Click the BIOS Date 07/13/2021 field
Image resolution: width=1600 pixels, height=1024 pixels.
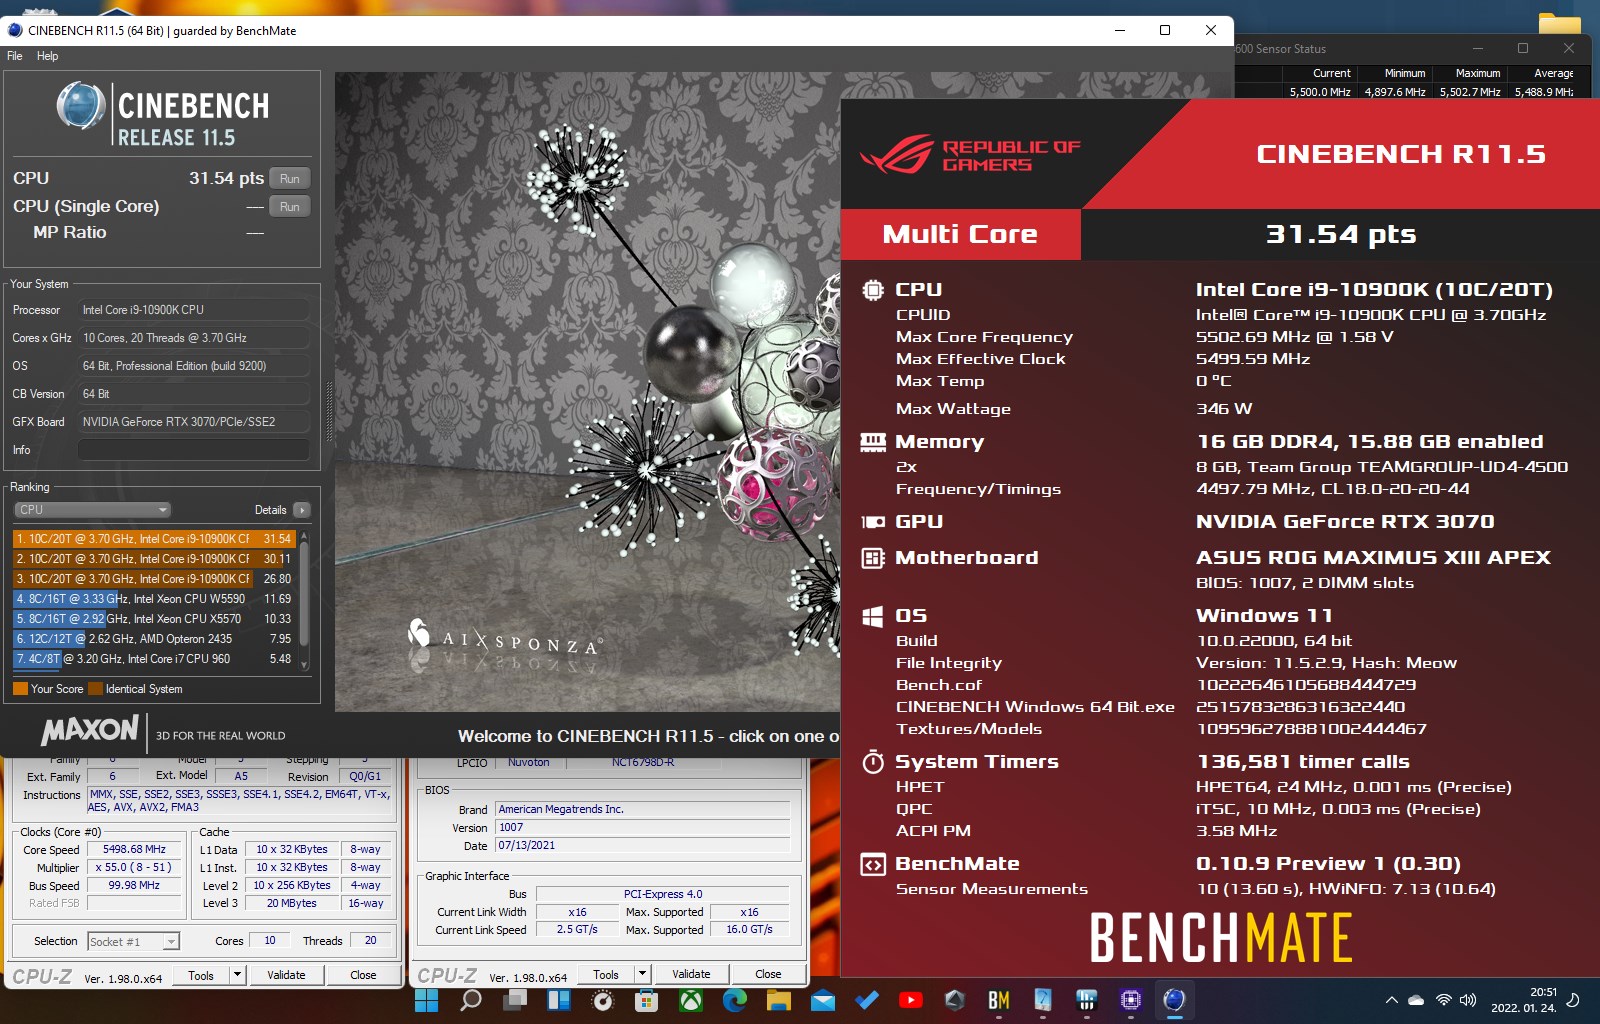(643, 845)
